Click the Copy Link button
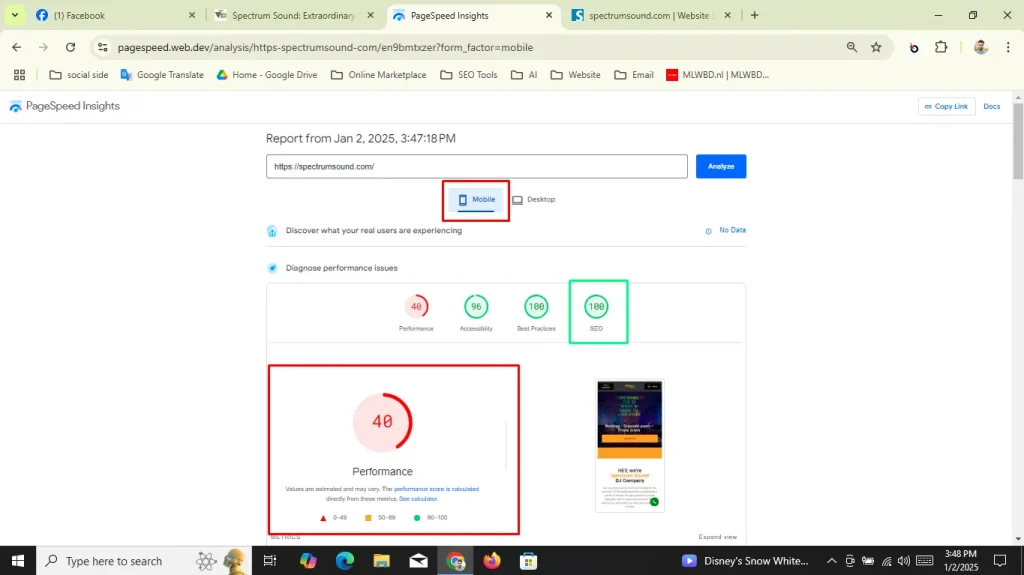The width and height of the screenshot is (1024, 575). (x=946, y=107)
